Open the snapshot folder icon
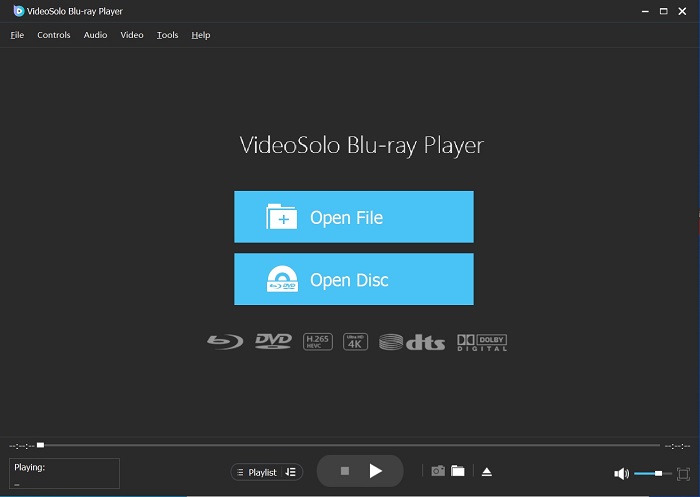This screenshot has height=497, width=700. point(458,471)
